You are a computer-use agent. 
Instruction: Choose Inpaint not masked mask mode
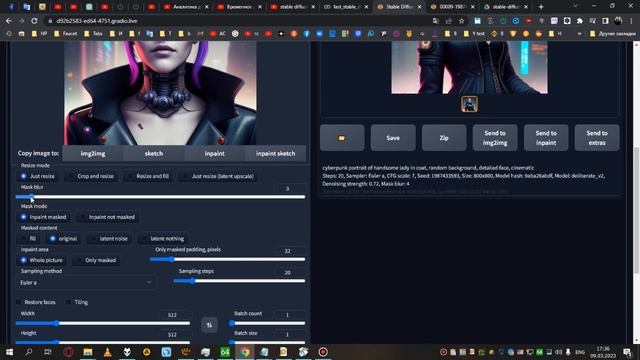(x=107, y=217)
